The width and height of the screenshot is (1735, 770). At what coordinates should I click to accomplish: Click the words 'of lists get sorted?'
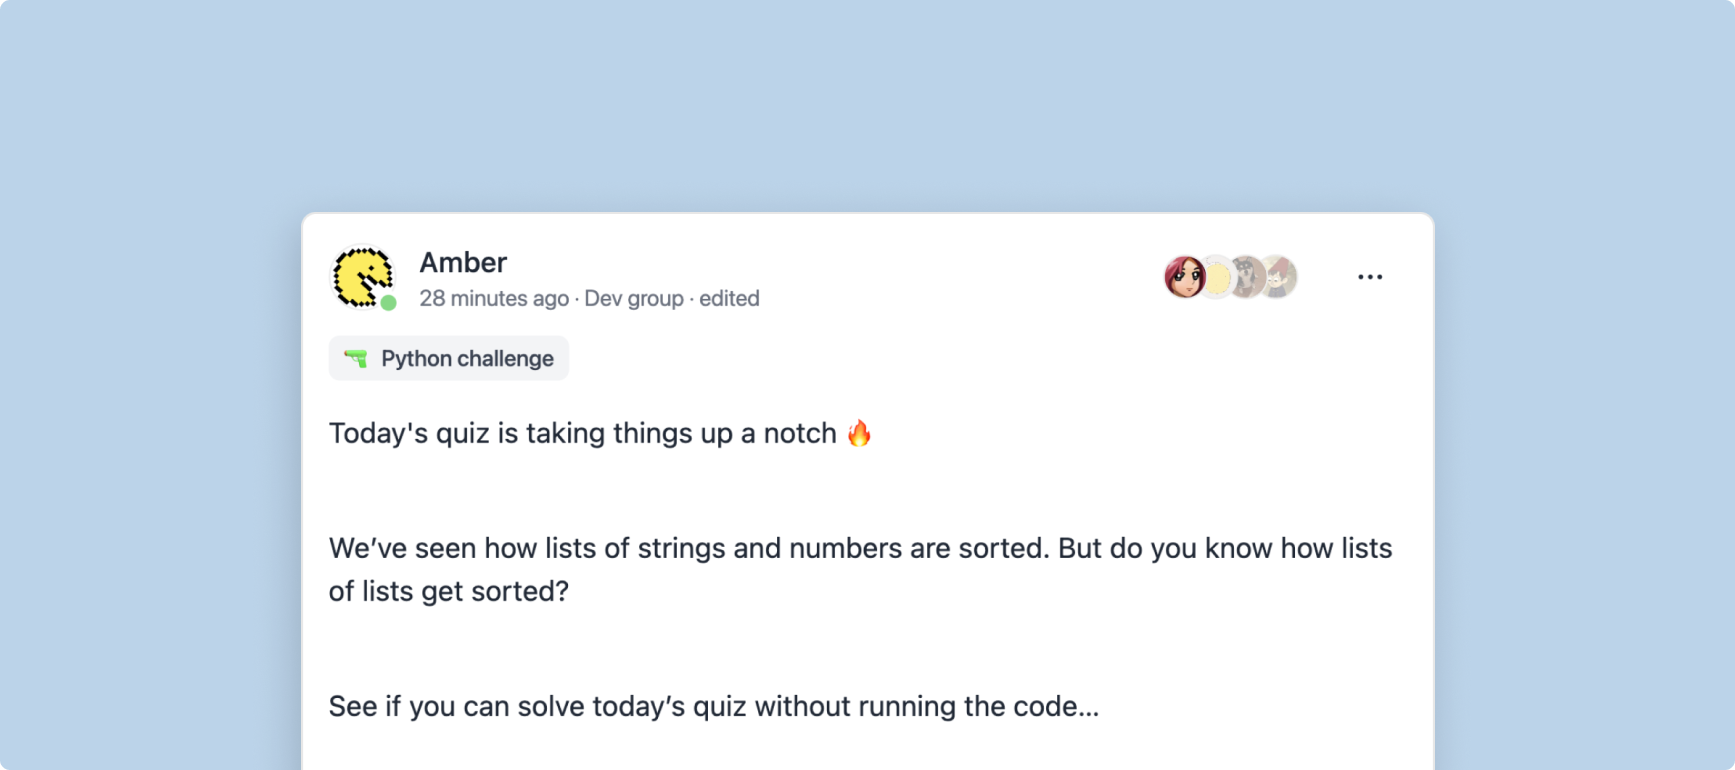(449, 591)
